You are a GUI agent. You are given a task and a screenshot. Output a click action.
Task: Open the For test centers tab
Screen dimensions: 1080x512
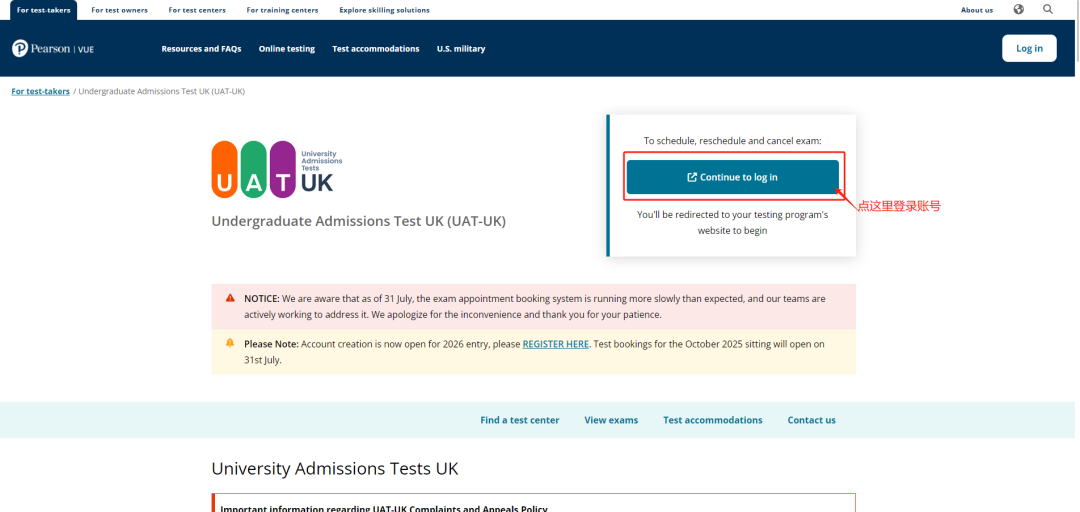tap(197, 10)
